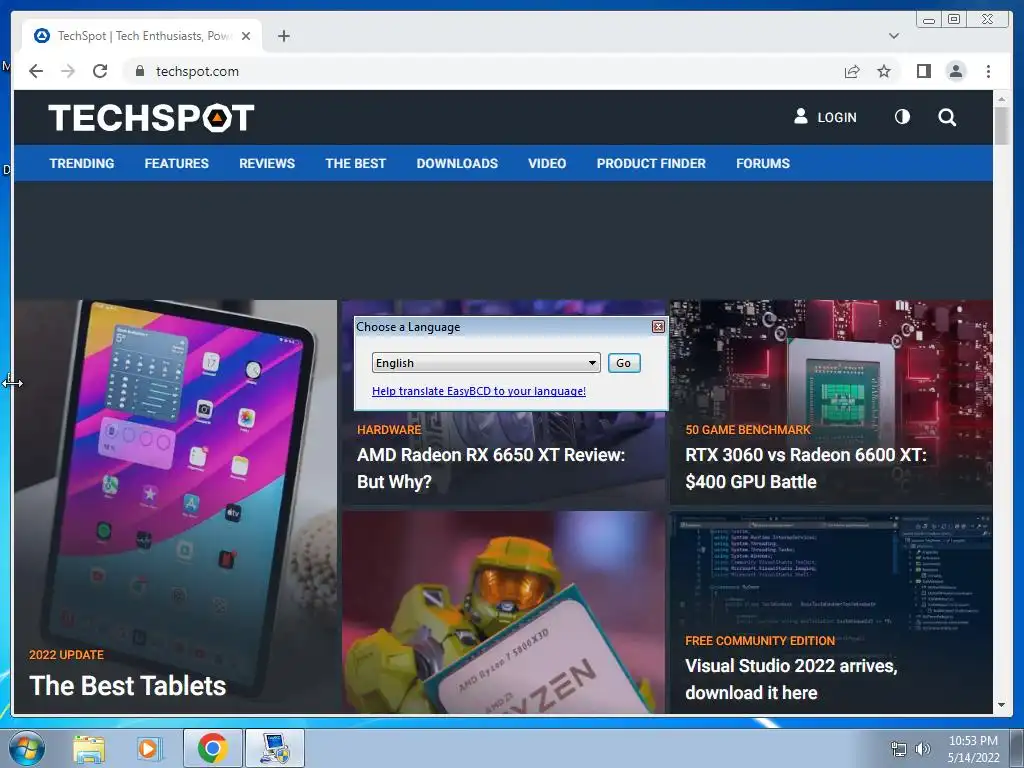This screenshot has width=1024, height=768.
Task: Click the padlock site info icon
Action: 139,71
